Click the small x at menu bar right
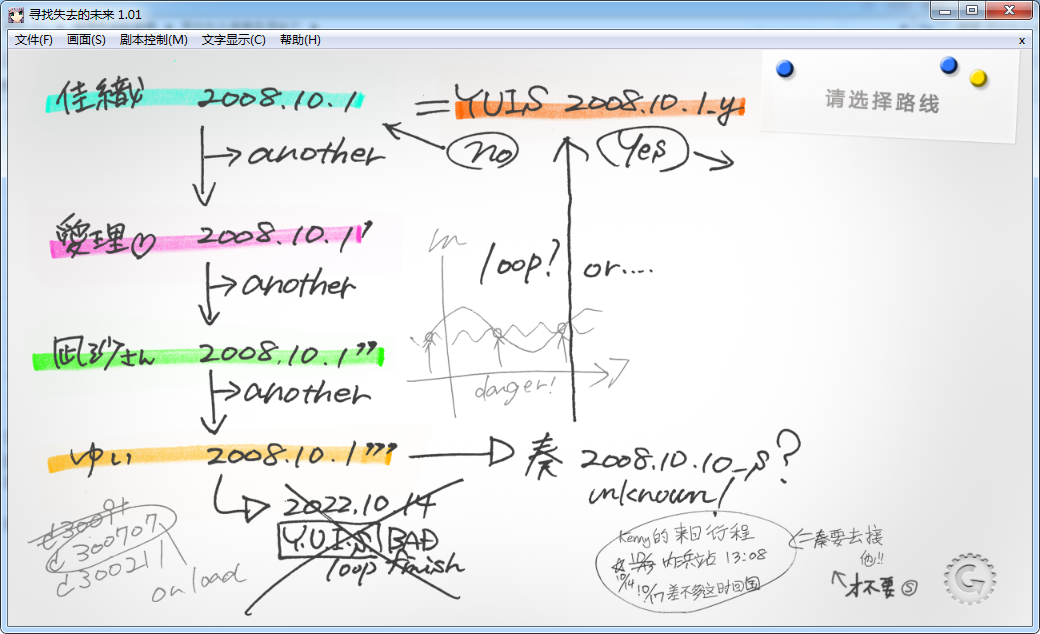This screenshot has height=634, width=1040. pos(1022,40)
